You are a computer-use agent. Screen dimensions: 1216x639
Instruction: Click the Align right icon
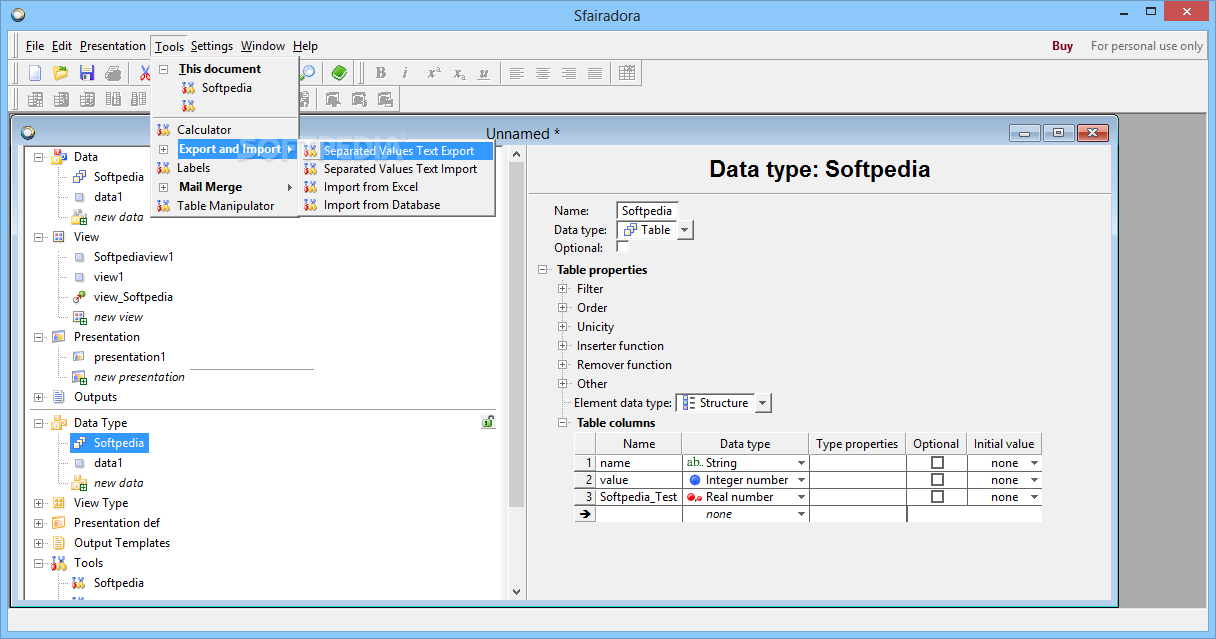tap(569, 73)
